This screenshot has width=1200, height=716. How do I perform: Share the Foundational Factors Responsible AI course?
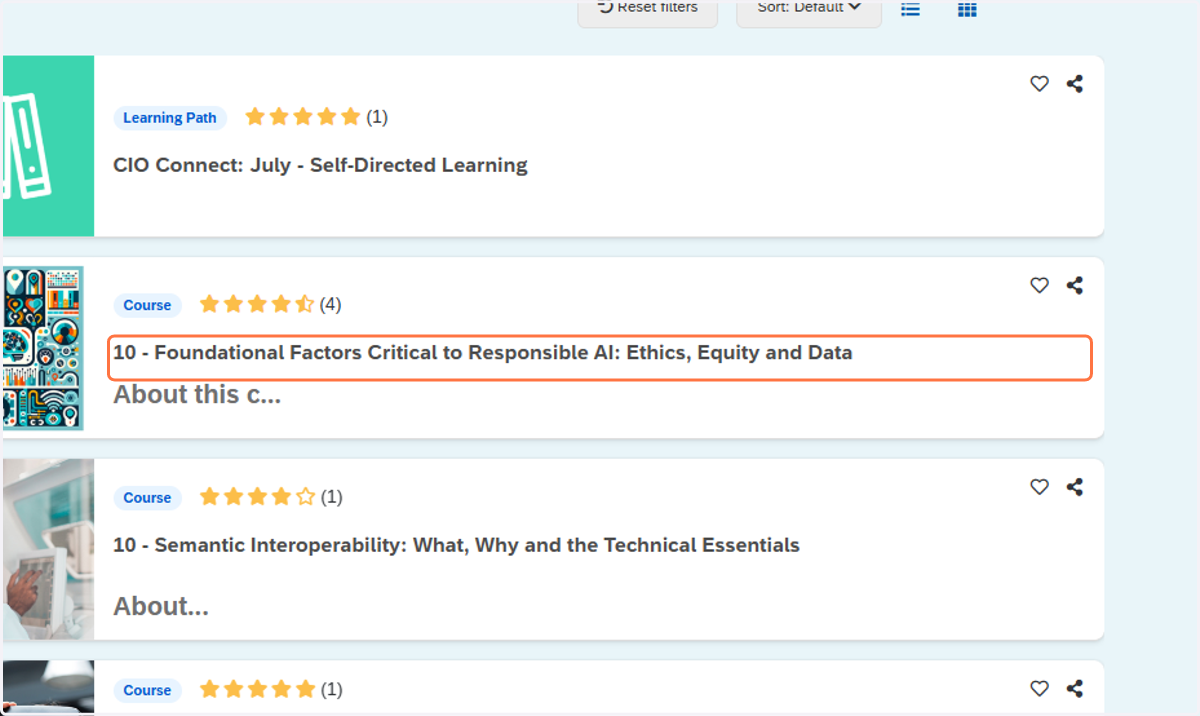[1075, 285]
